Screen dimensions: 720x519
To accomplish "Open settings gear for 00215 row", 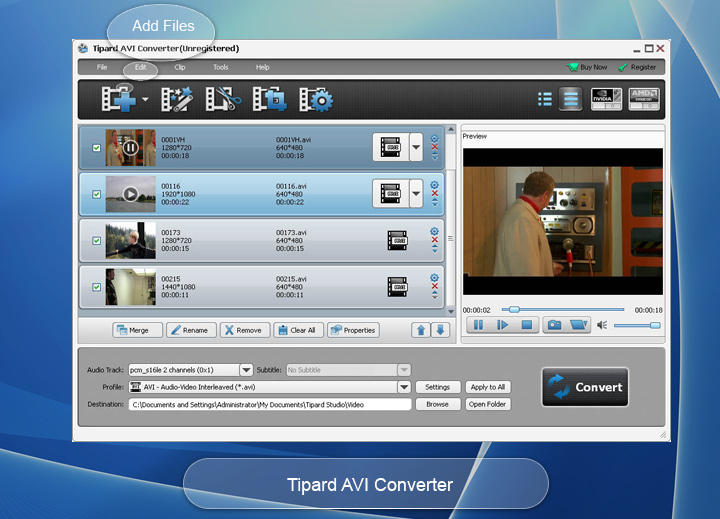I will (x=434, y=277).
